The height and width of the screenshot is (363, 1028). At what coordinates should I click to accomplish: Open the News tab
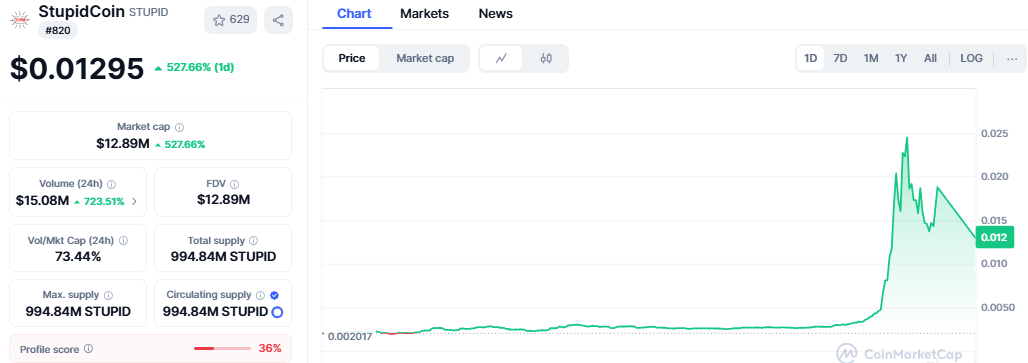pos(496,14)
